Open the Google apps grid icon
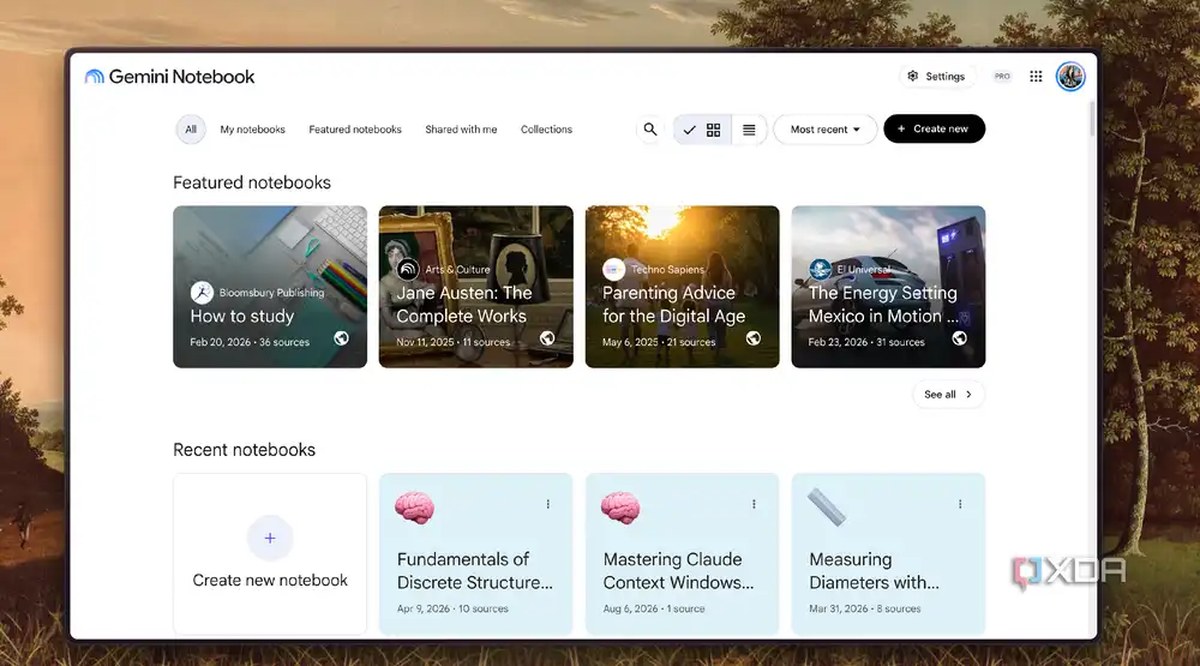 click(x=1036, y=76)
